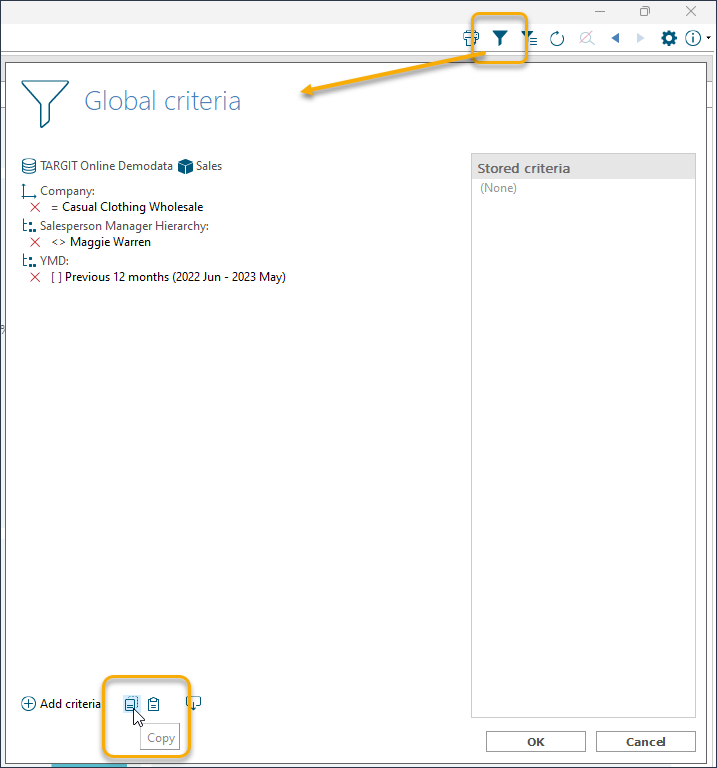Viewport: 717px width, 768px height.
Task: Go back with blue left arrow
Action: coord(616,38)
